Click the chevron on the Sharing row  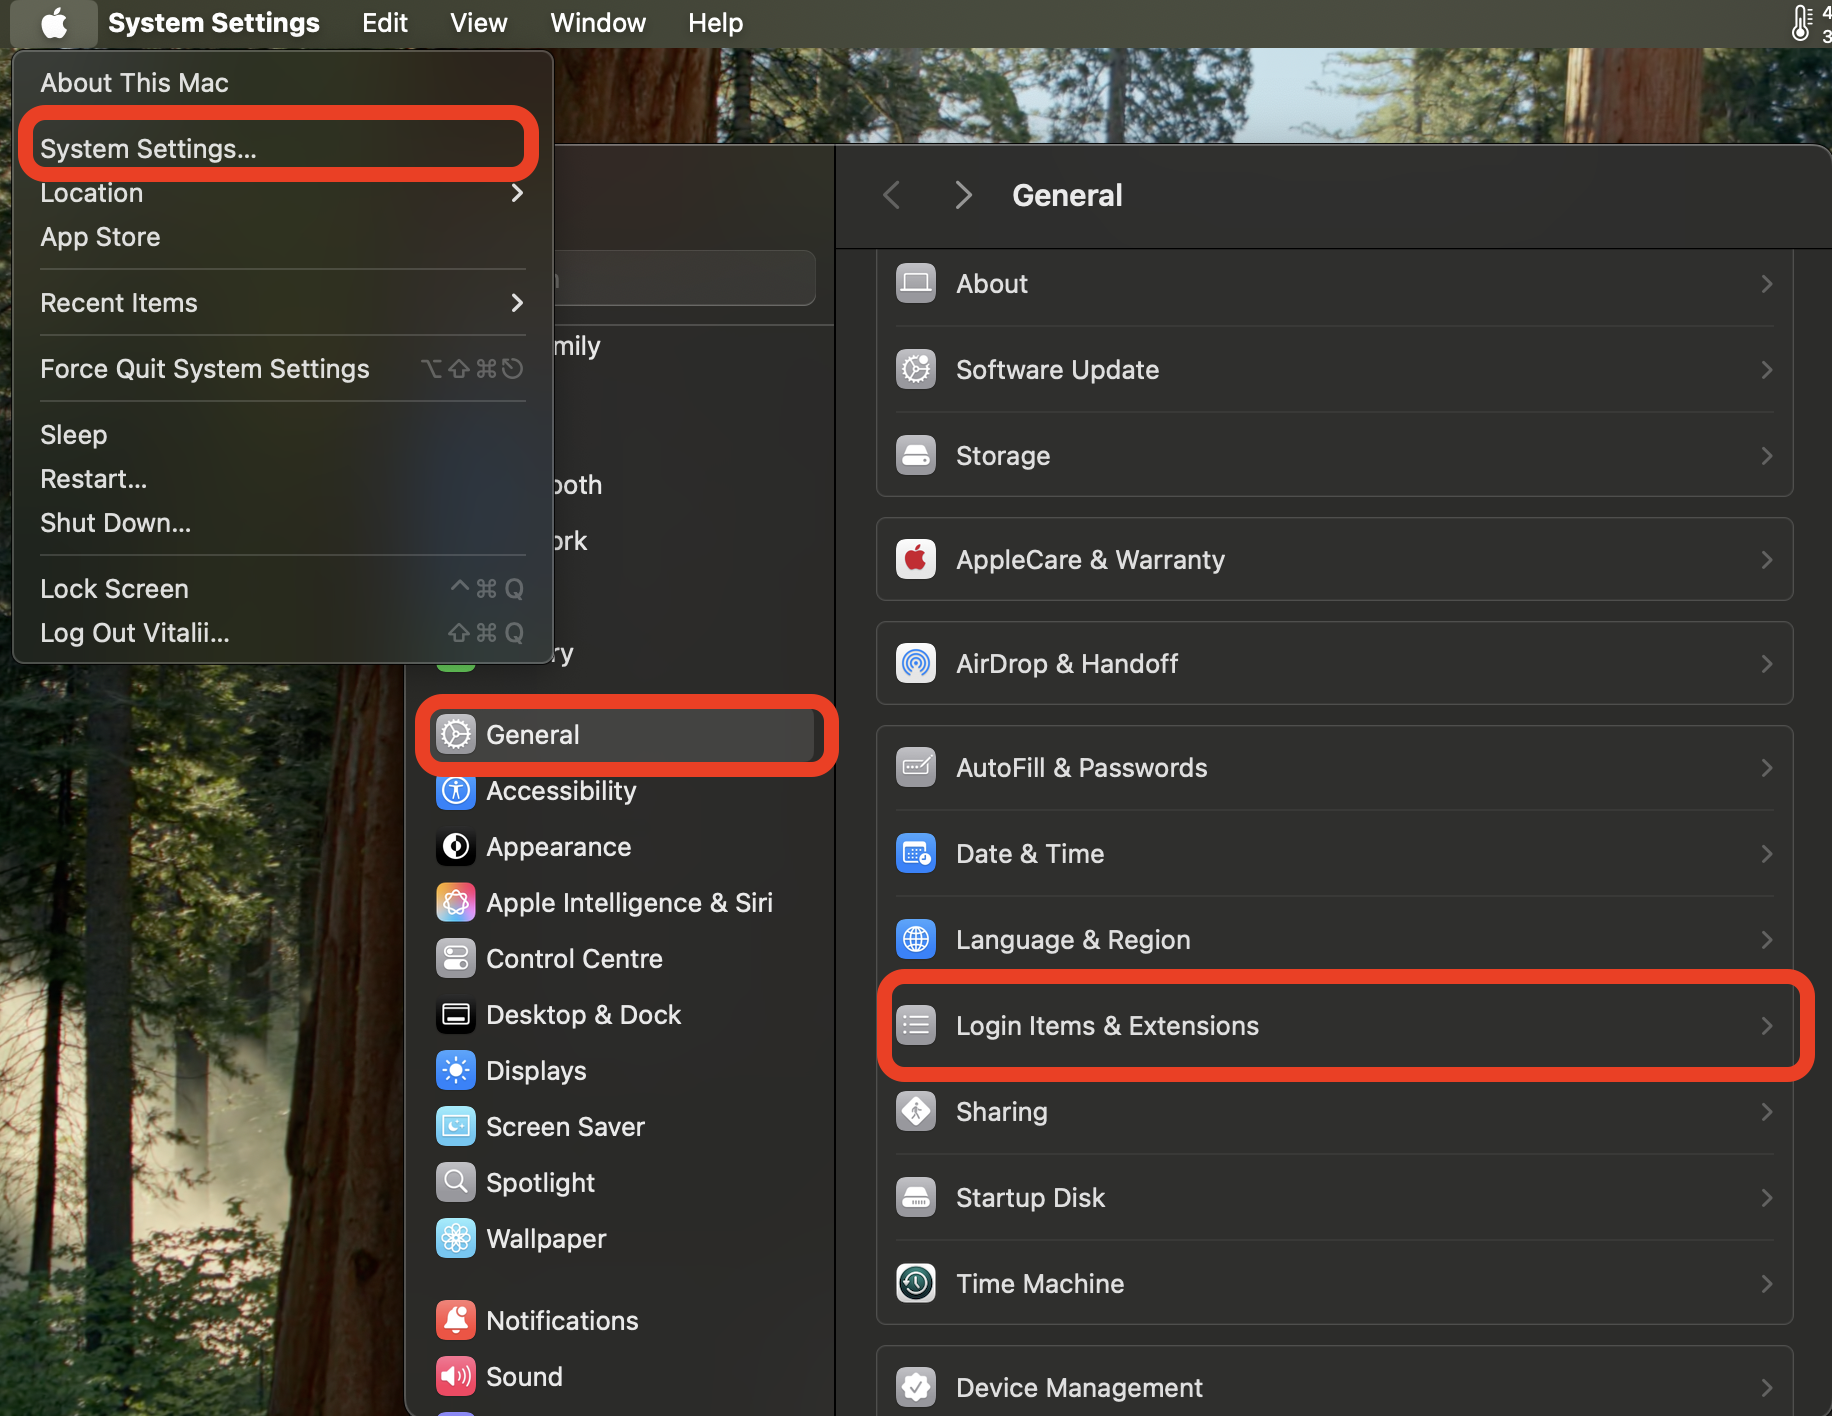[1767, 1112]
